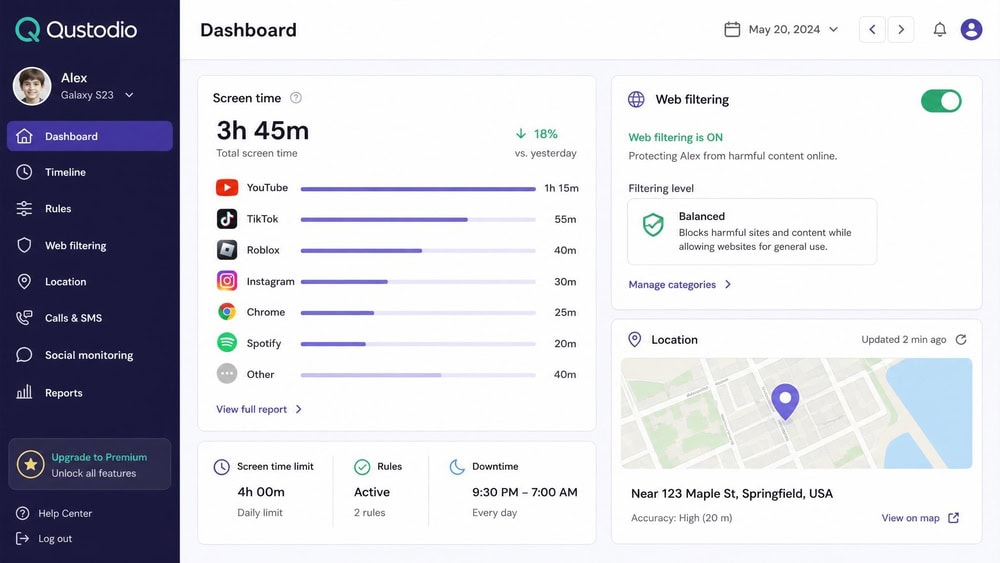This screenshot has width=1000, height=563.
Task: Click the Web filtering is ON status
Action: click(x=675, y=137)
